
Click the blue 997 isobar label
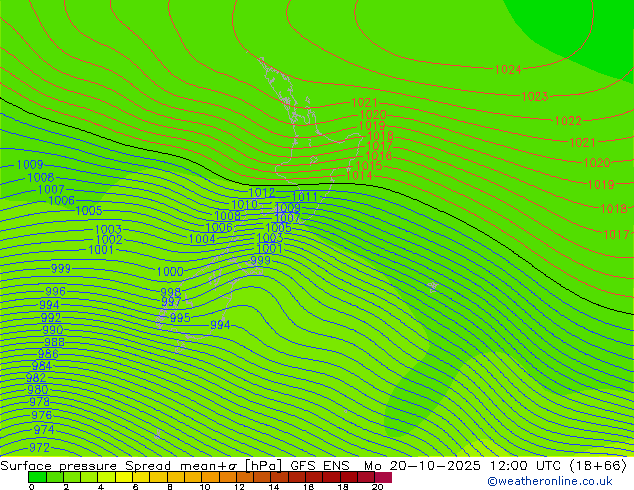(x=171, y=302)
